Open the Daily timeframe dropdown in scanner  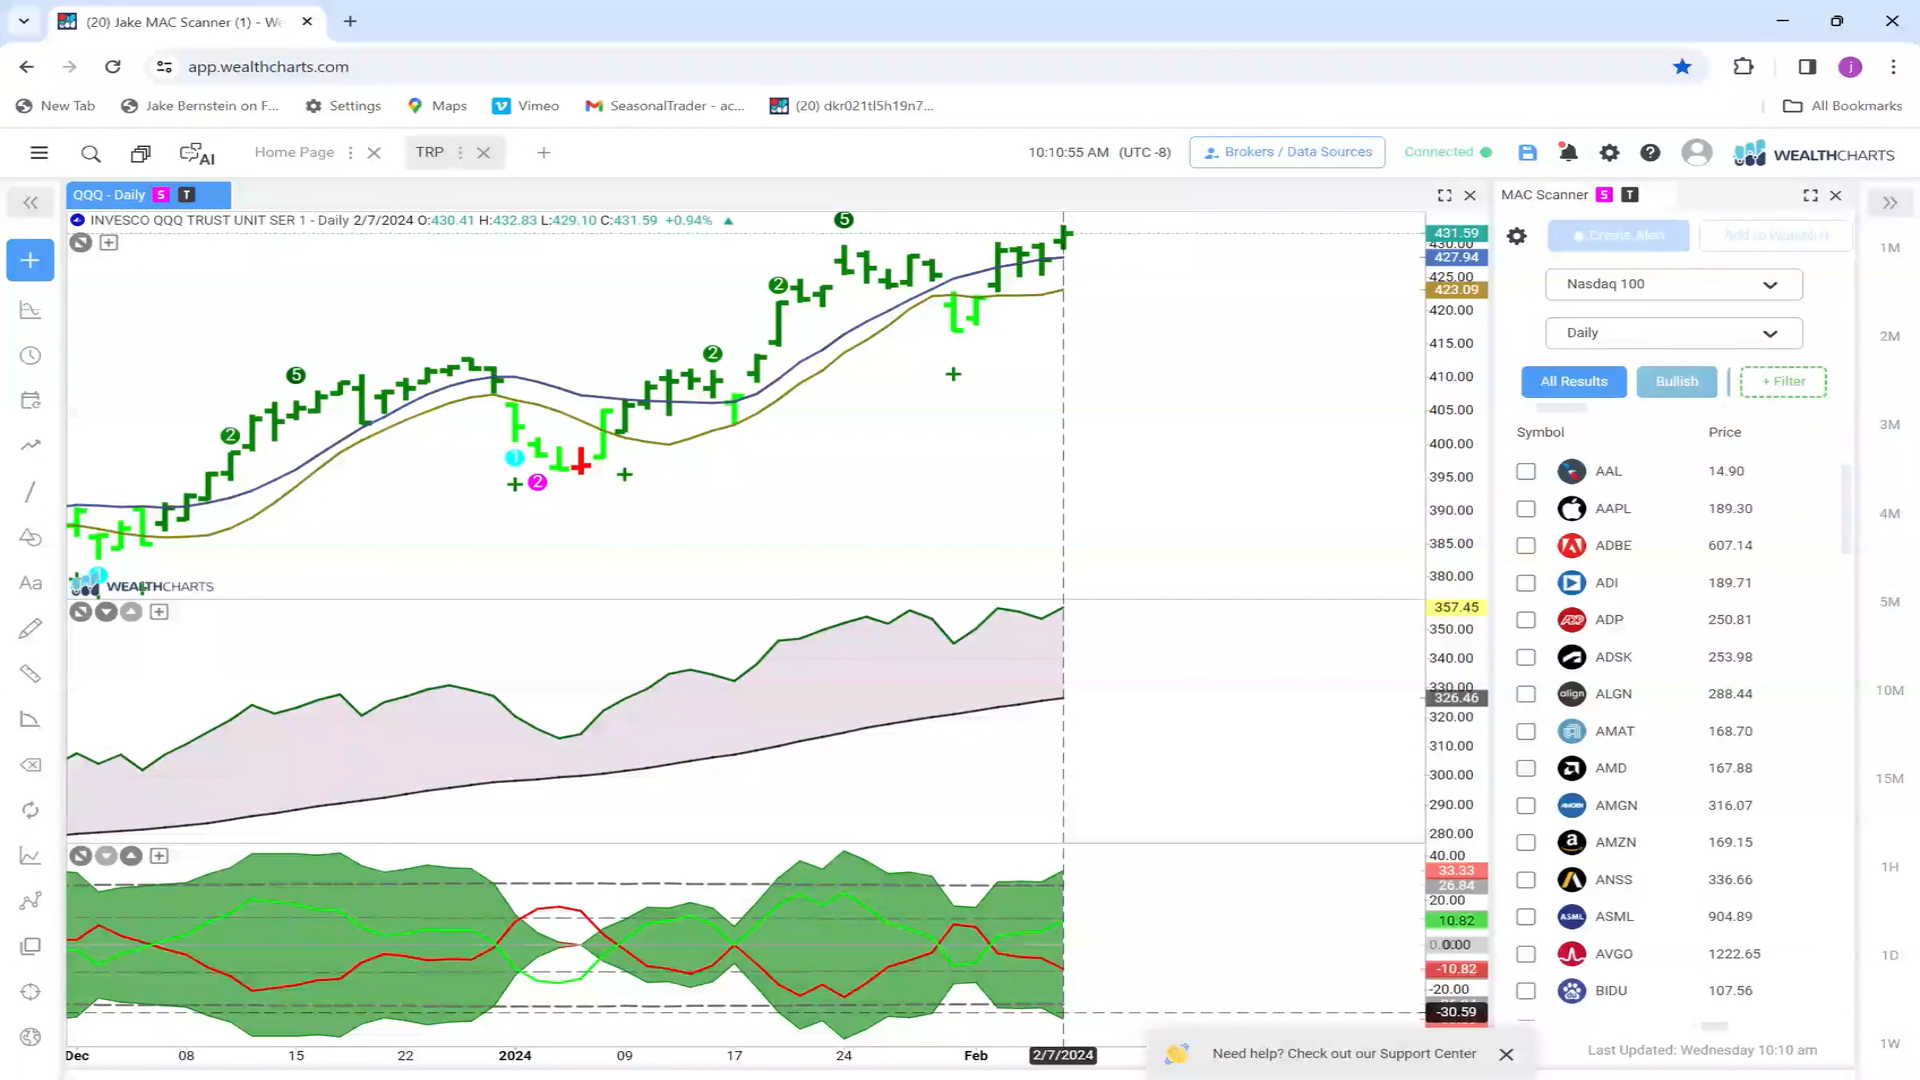click(1673, 333)
